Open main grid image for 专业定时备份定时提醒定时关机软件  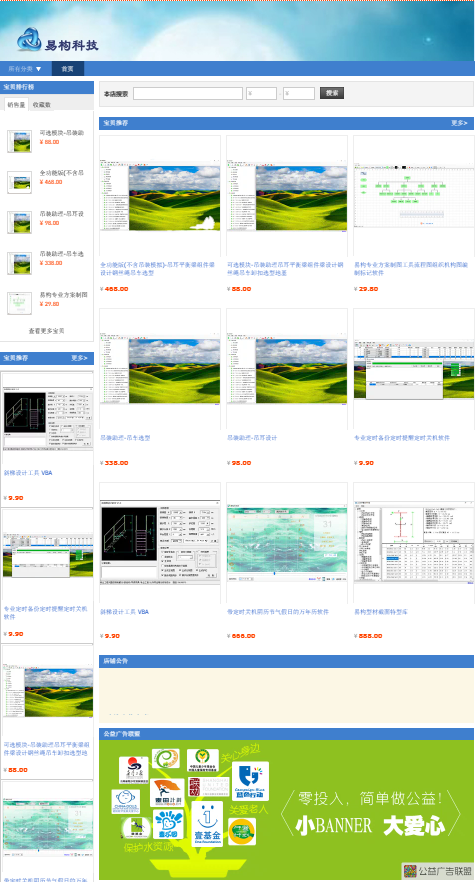(414, 369)
